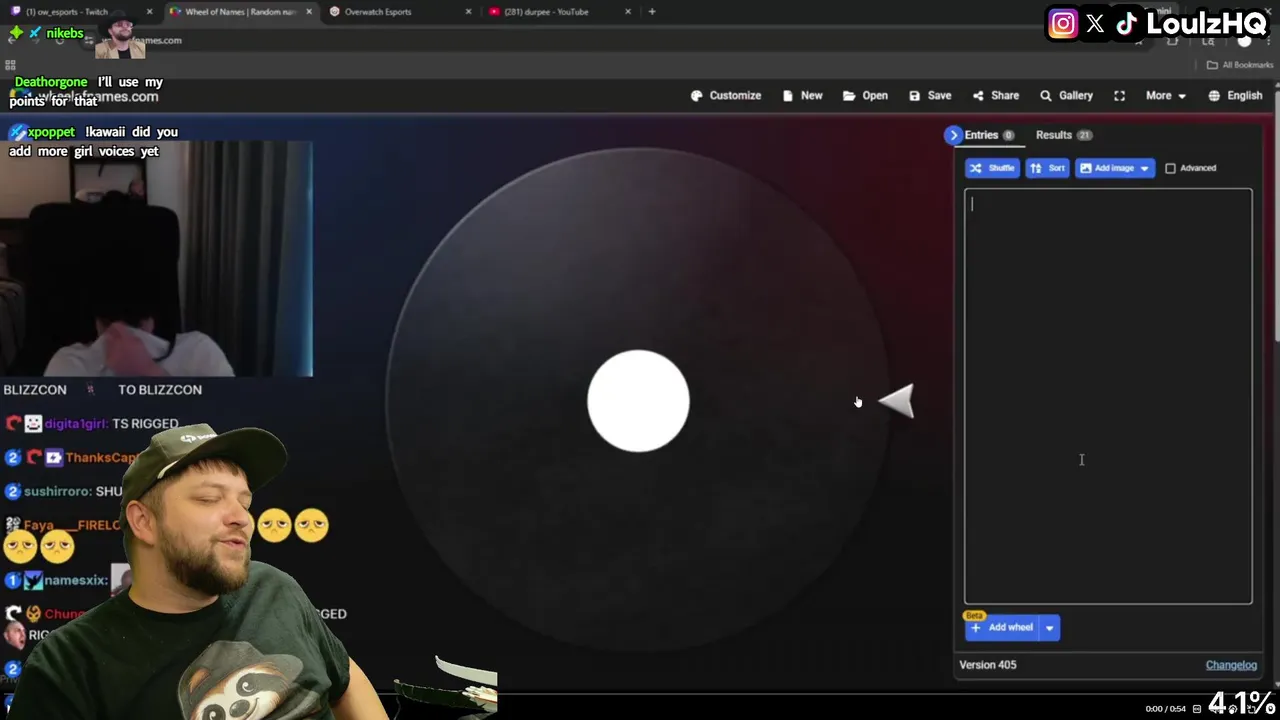Toggle fullscreen mode icon
The width and height of the screenshot is (1280, 720).
pos(1120,96)
